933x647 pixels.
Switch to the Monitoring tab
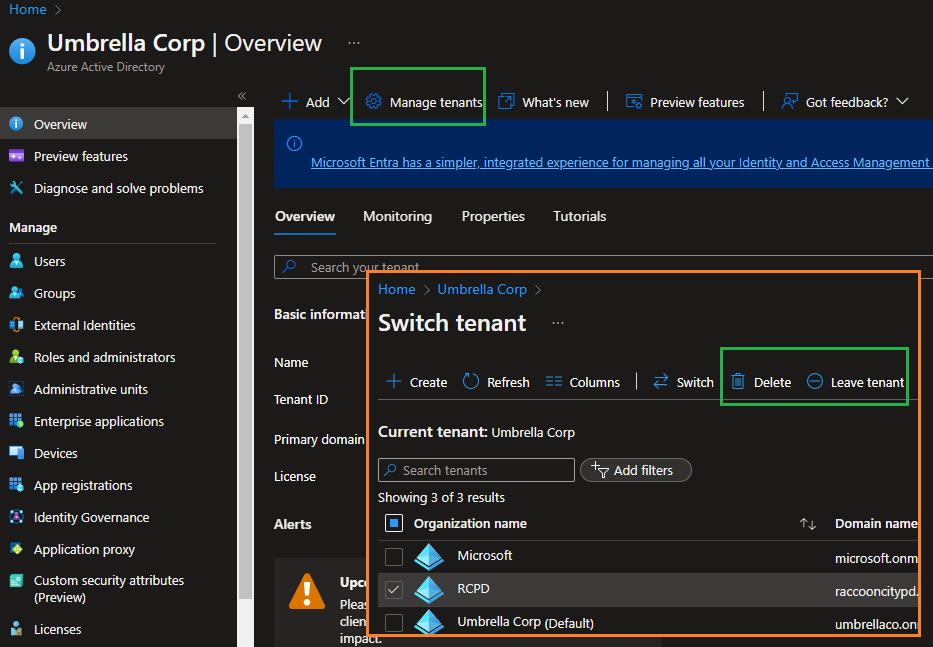(x=397, y=216)
